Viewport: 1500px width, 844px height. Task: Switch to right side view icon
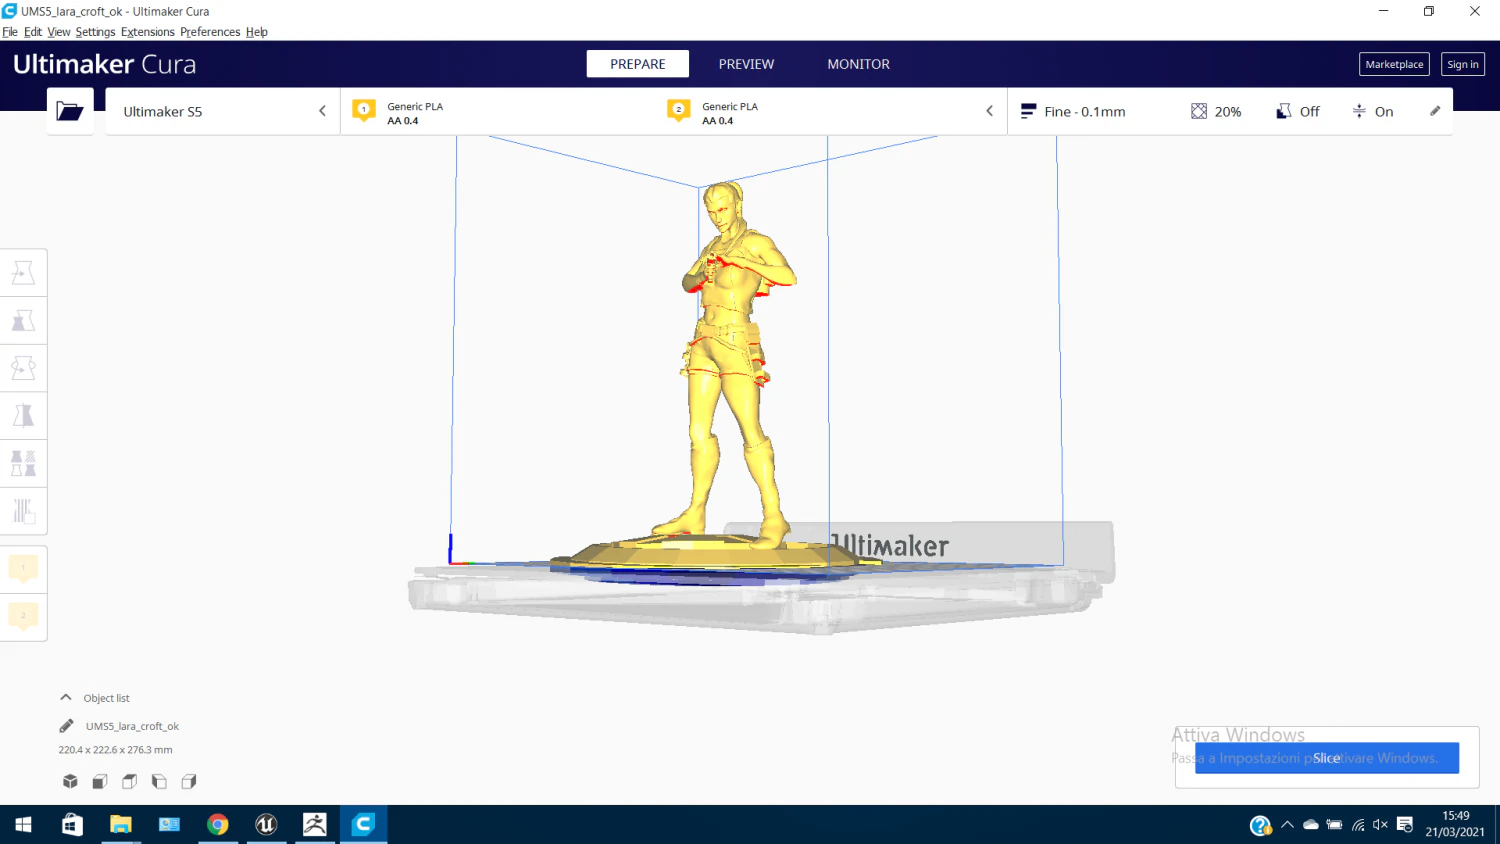click(189, 781)
